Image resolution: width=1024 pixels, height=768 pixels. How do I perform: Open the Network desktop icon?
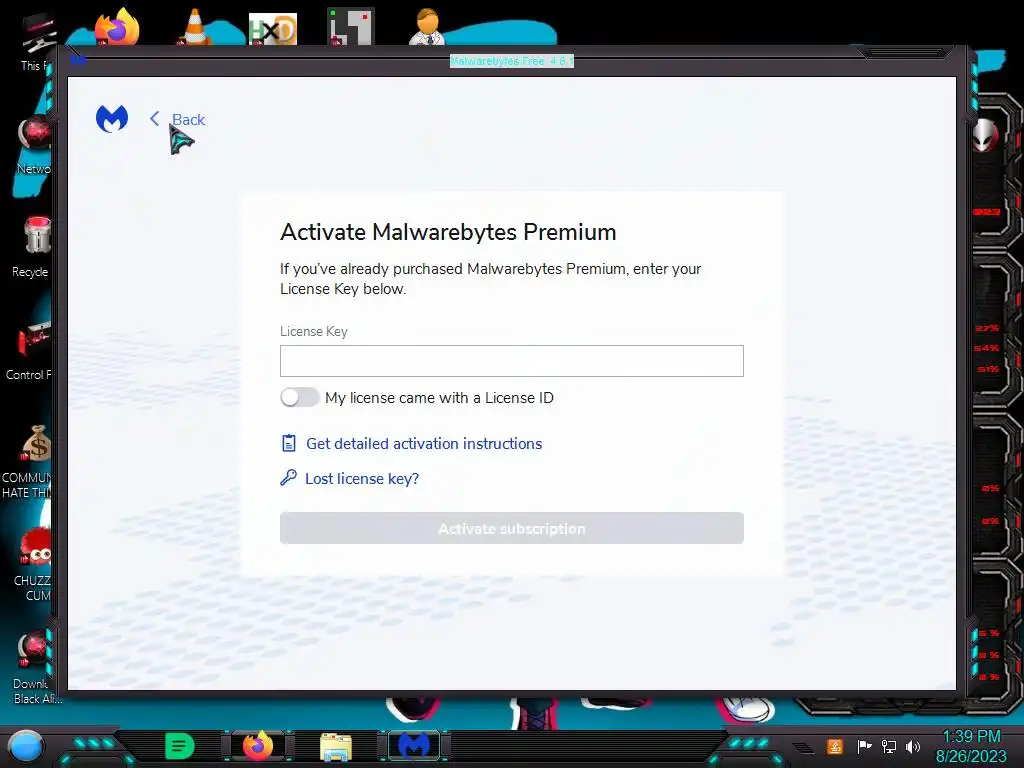pyautogui.click(x=34, y=145)
